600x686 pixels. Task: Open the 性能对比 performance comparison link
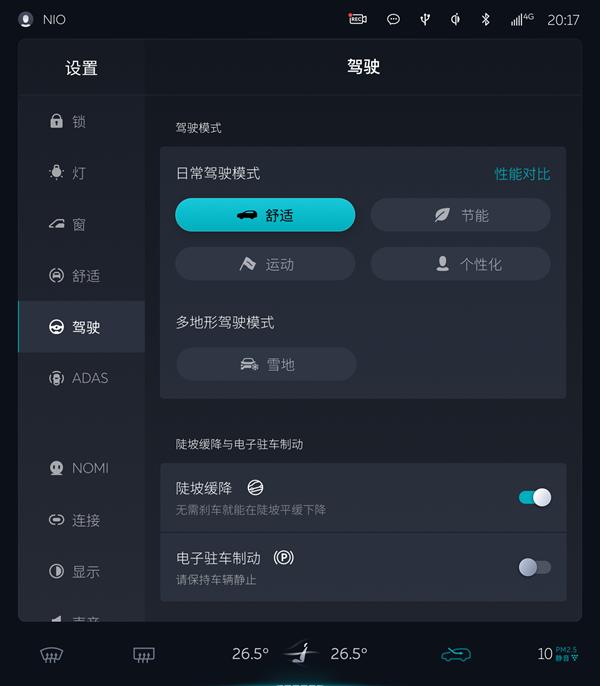[x=522, y=174]
